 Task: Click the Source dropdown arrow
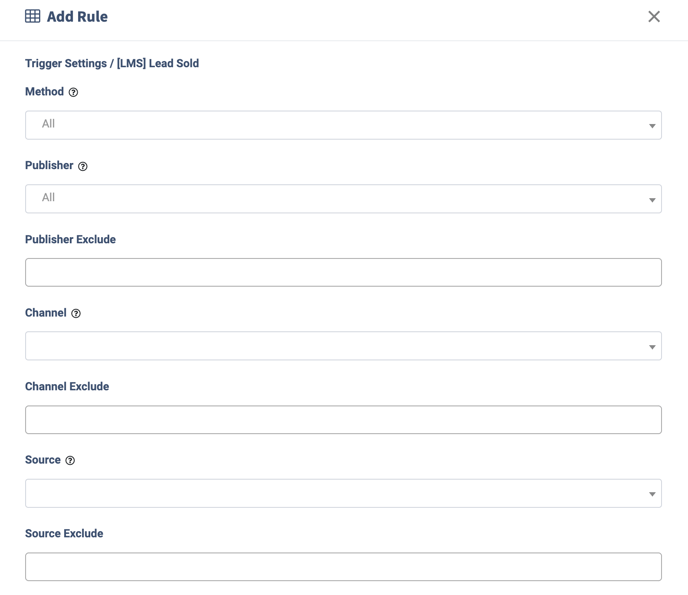point(652,494)
